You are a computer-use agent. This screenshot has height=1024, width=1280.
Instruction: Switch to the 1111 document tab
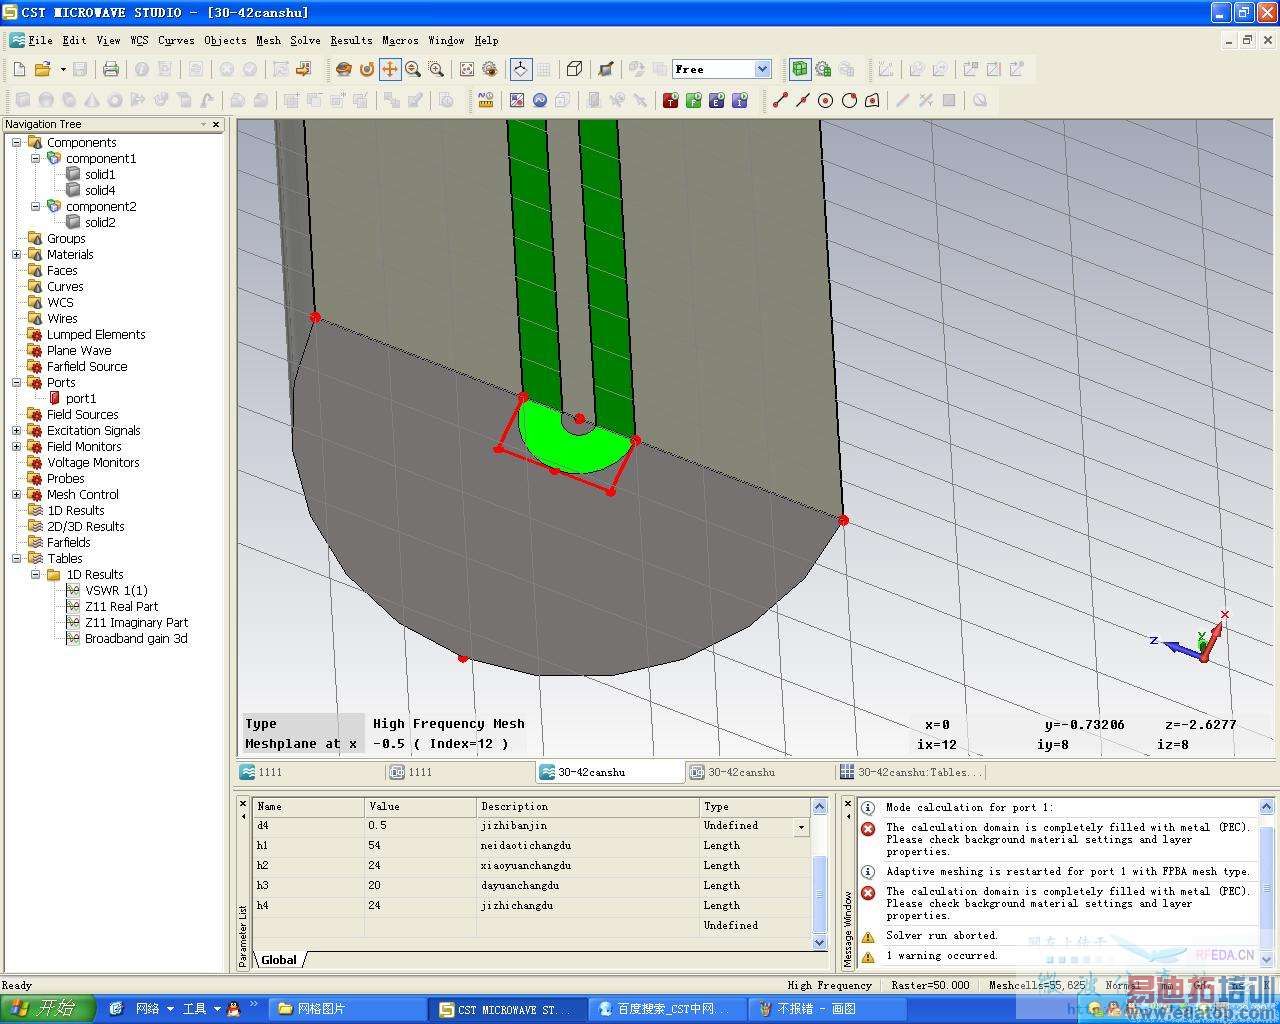pos(270,772)
